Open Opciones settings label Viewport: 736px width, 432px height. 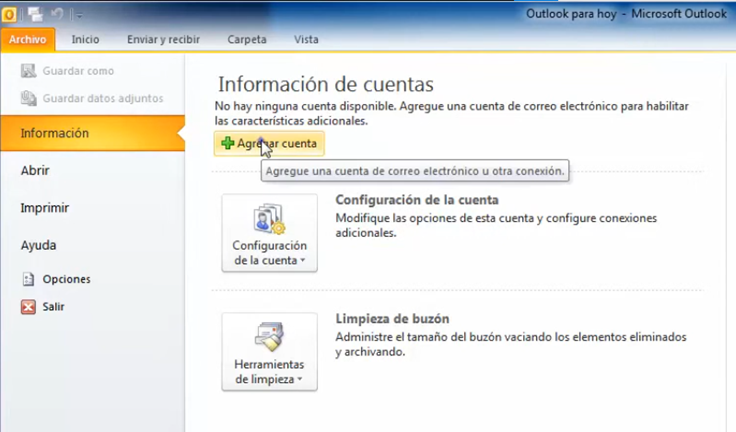[67, 279]
